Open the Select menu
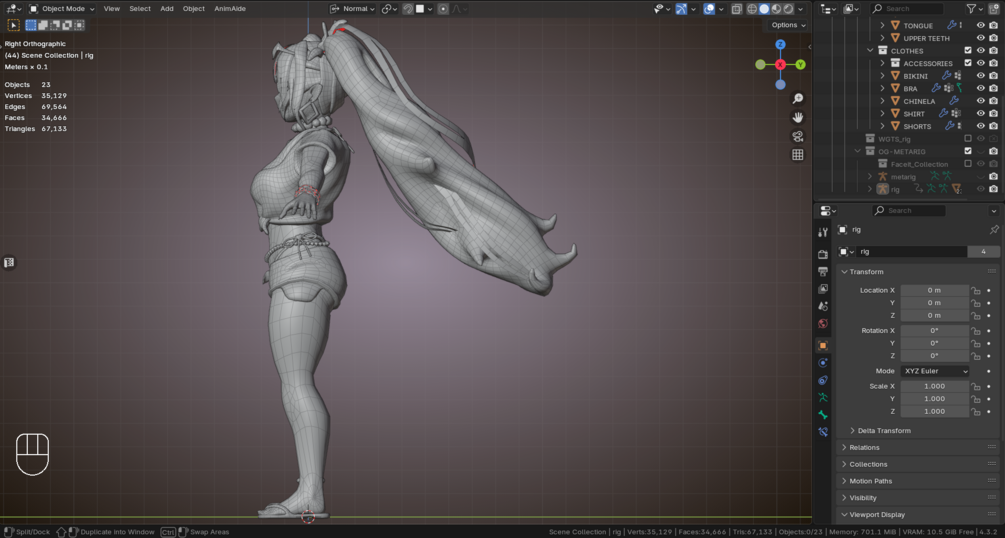Viewport: 1005px width, 538px height. (140, 9)
